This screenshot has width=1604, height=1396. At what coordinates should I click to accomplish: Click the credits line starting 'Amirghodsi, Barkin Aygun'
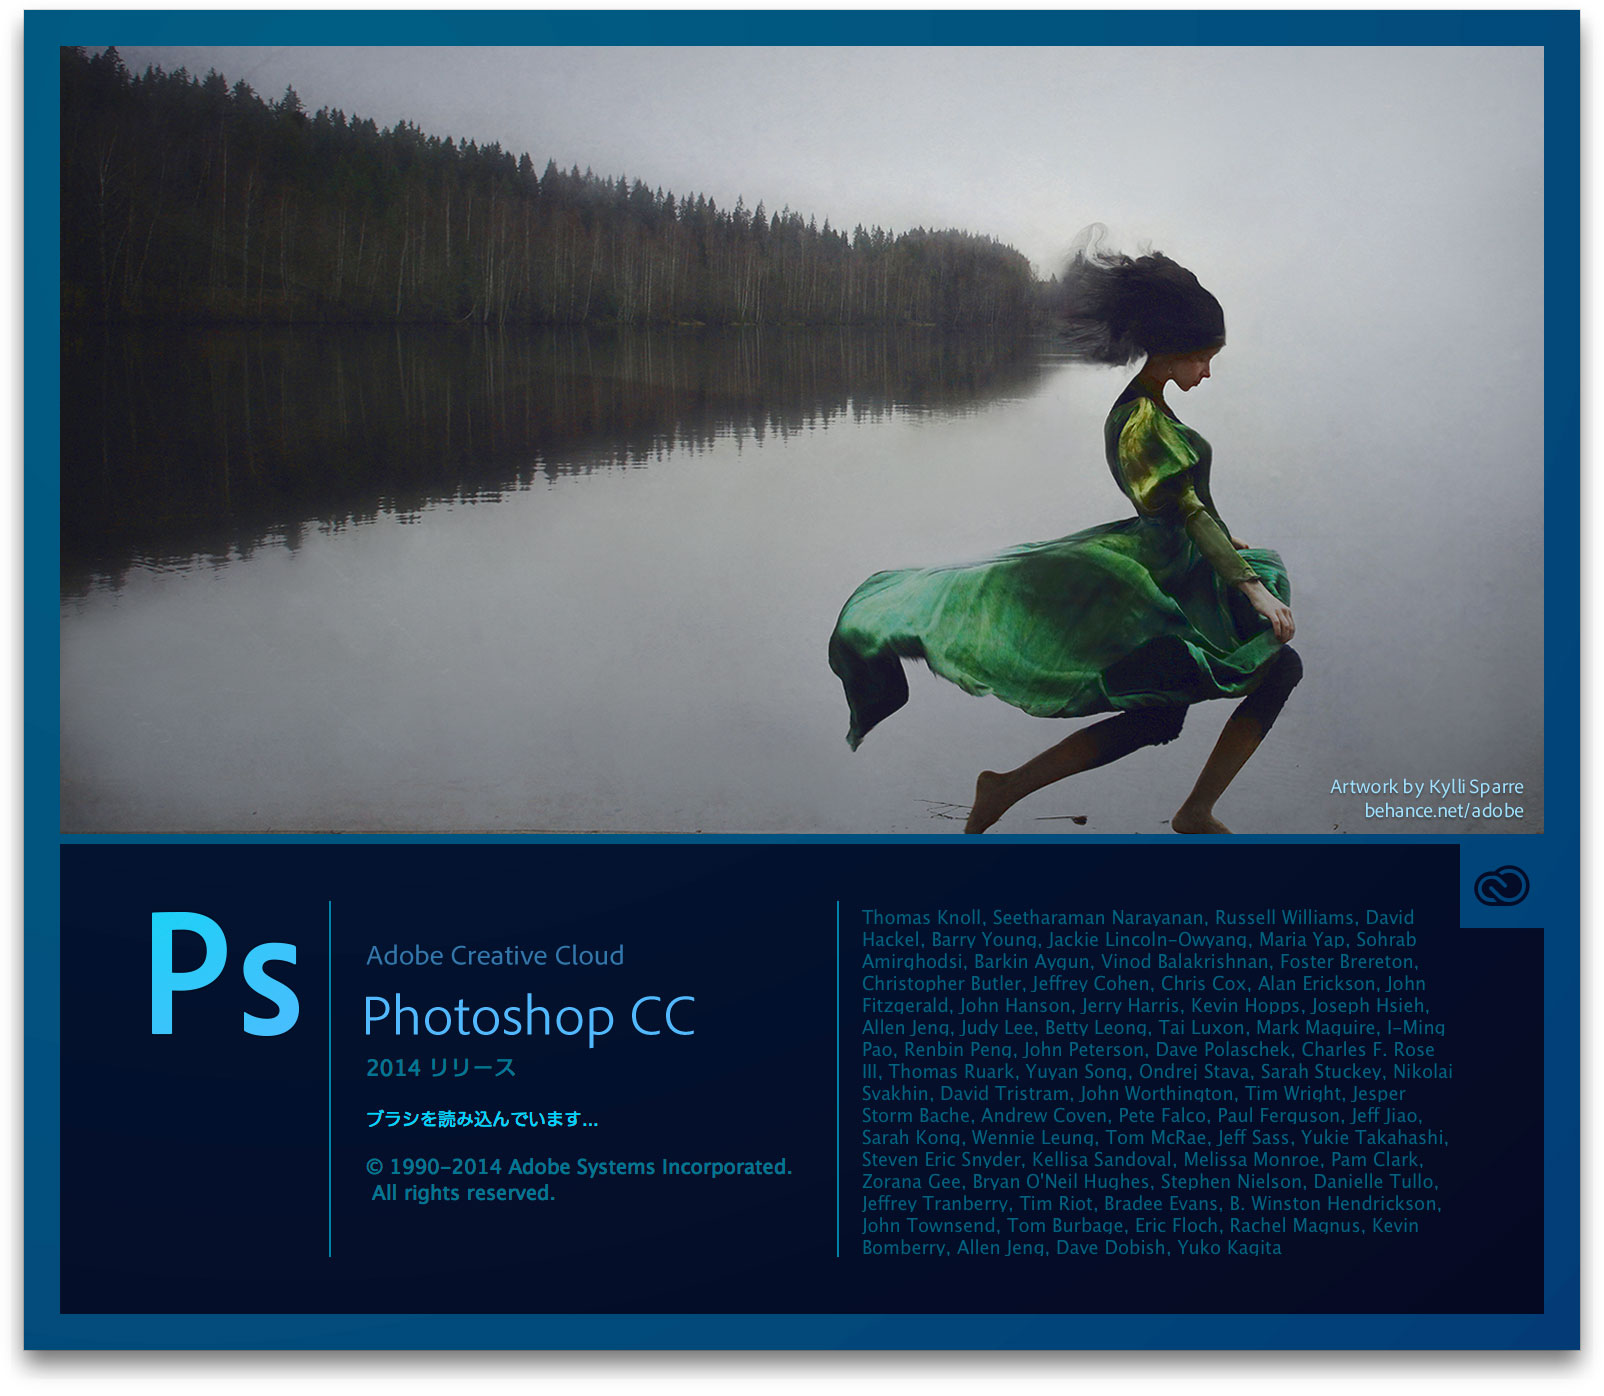pos(1140,962)
